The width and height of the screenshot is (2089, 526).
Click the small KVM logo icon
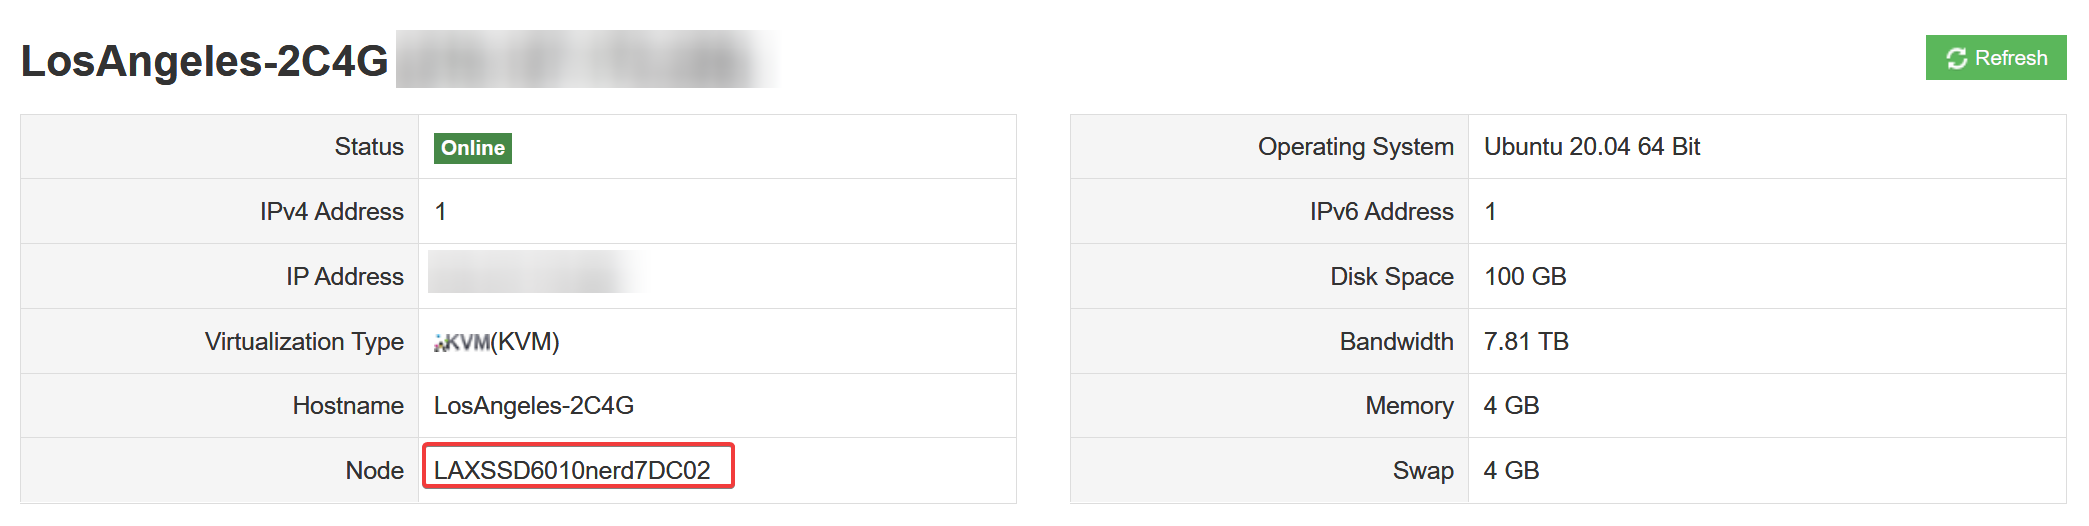(x=461, y=343)
